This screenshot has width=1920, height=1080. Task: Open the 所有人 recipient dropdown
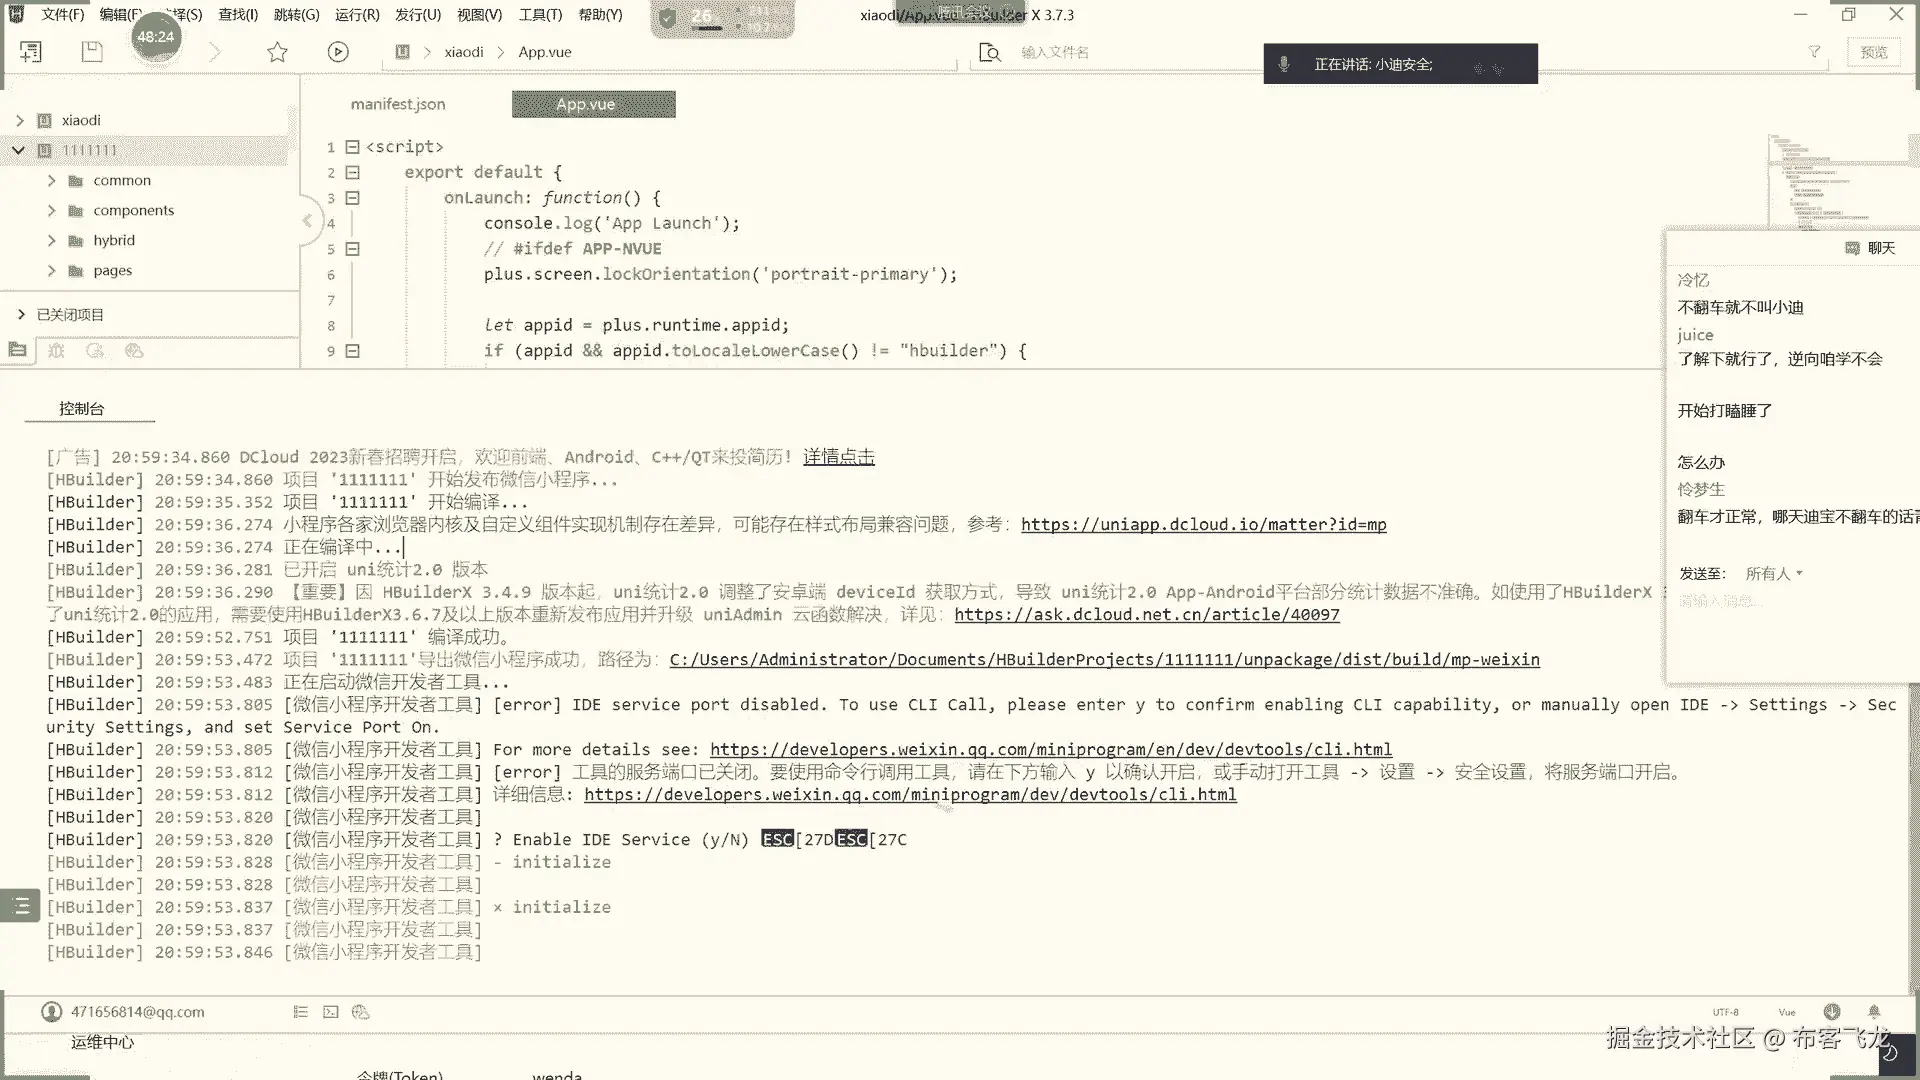[1773, 573]
